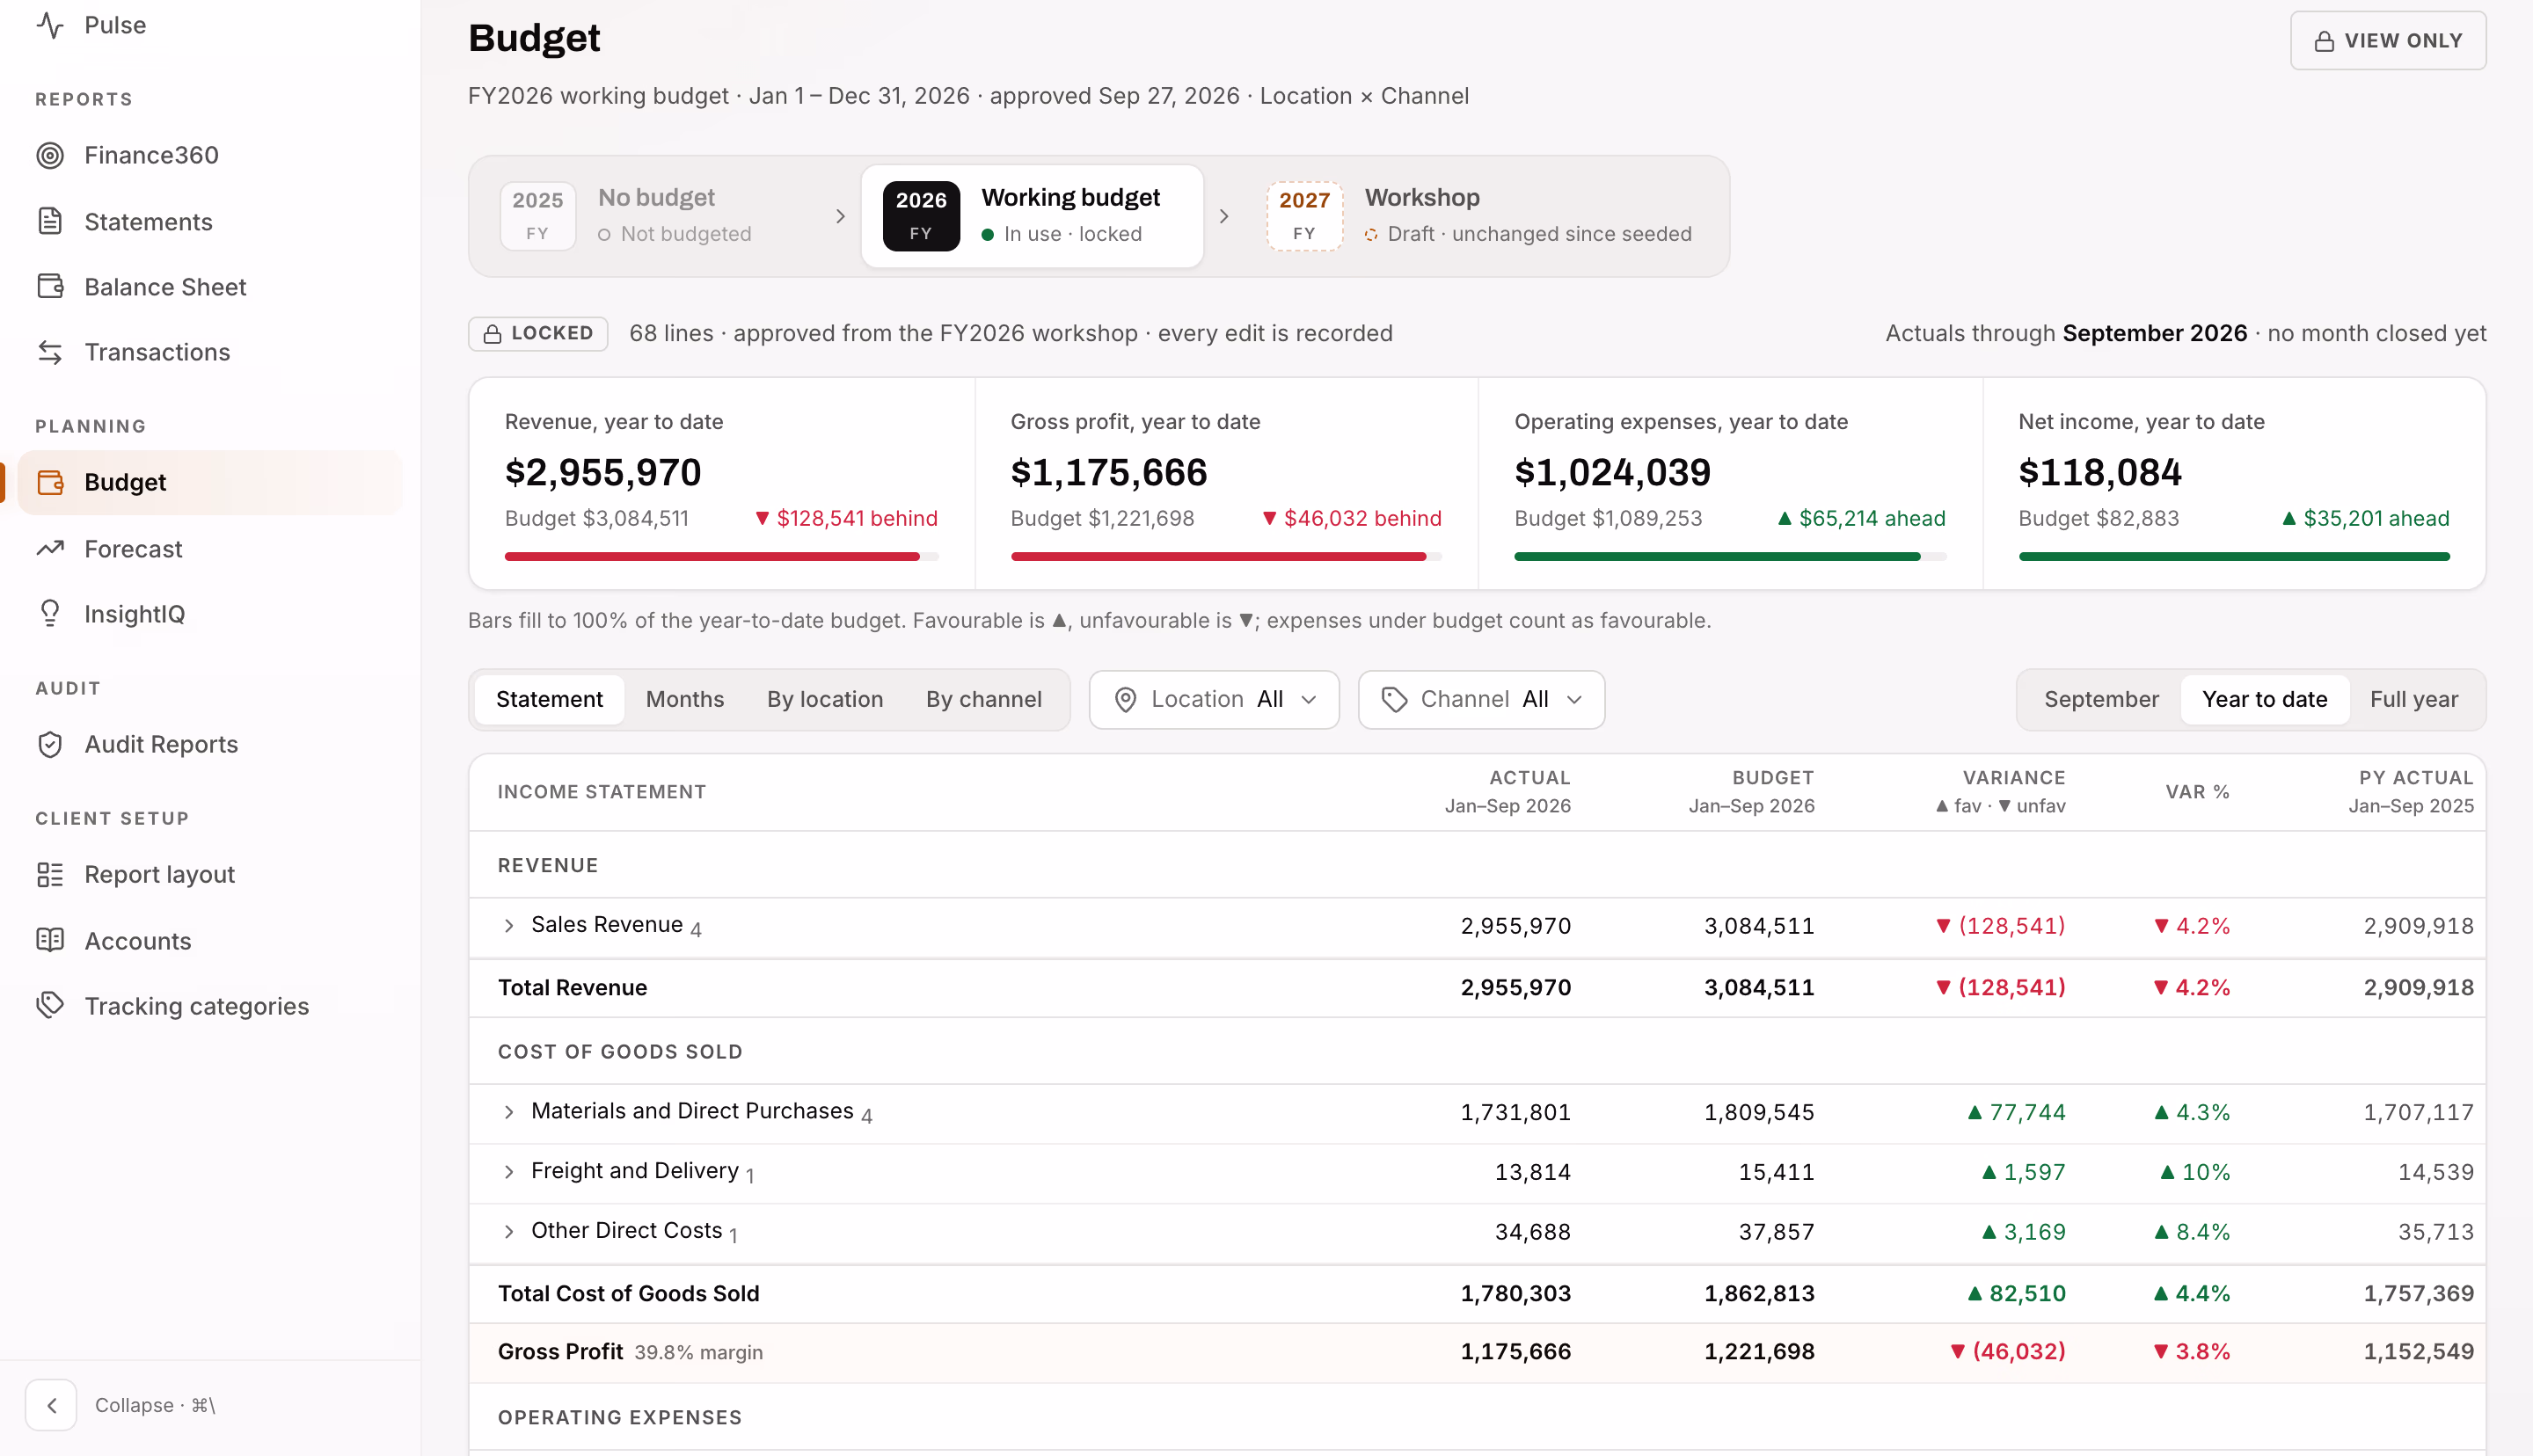Open Forecast in the sidebar
The height and width of the screenshot is (1456, 2533).
[210, 548]
